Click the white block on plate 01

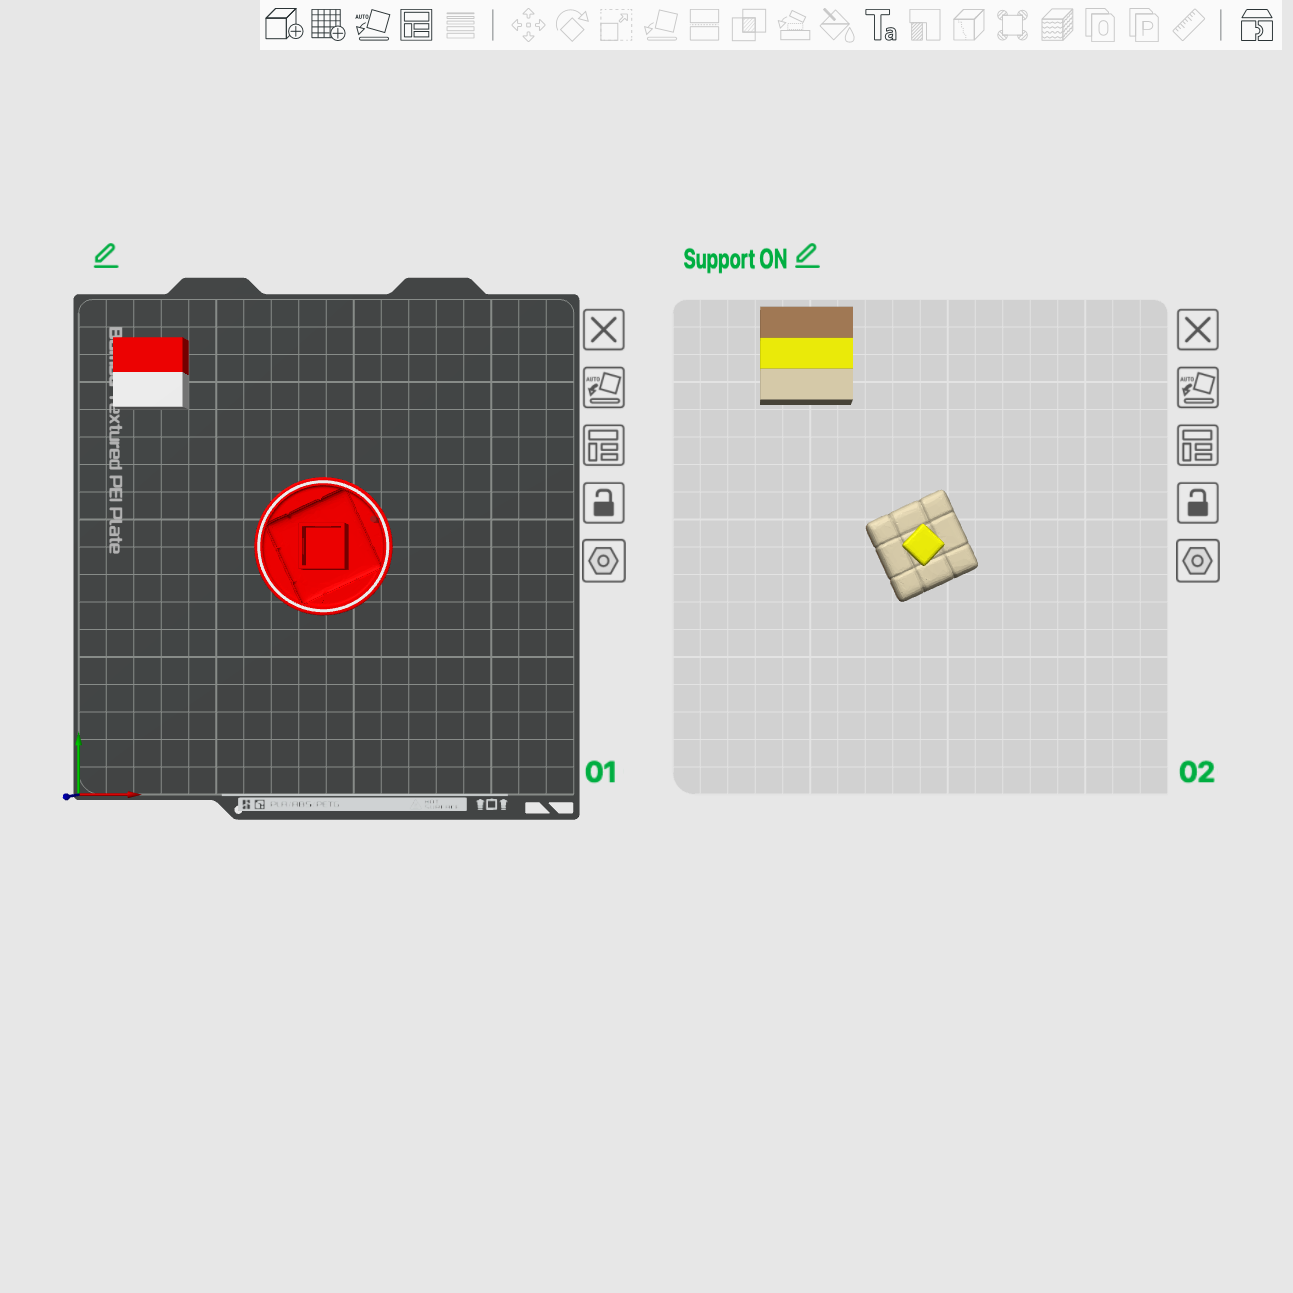pyautogui.click(x=149, y=390)
